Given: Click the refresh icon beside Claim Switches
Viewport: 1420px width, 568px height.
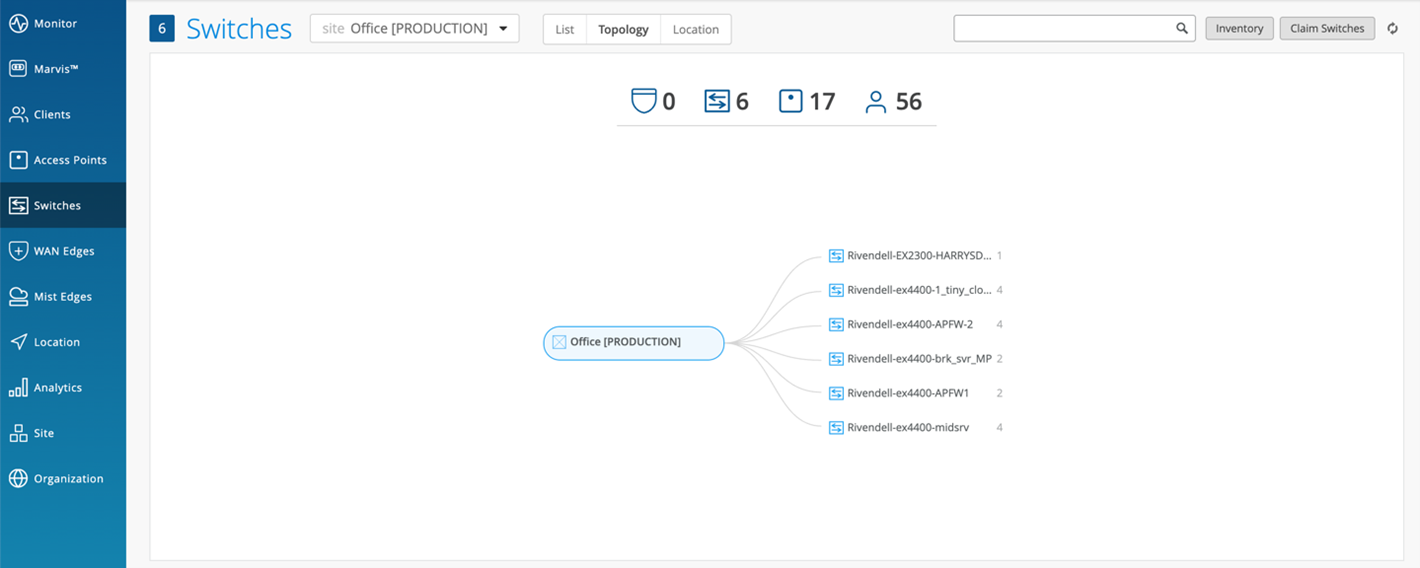Looking at the screenshot, I should [1392, 29].
